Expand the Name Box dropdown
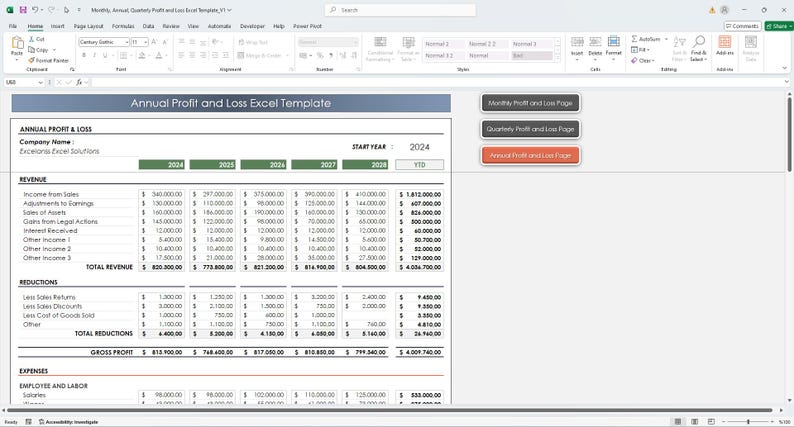Screen dimensions: 794x427 point(40,82)
